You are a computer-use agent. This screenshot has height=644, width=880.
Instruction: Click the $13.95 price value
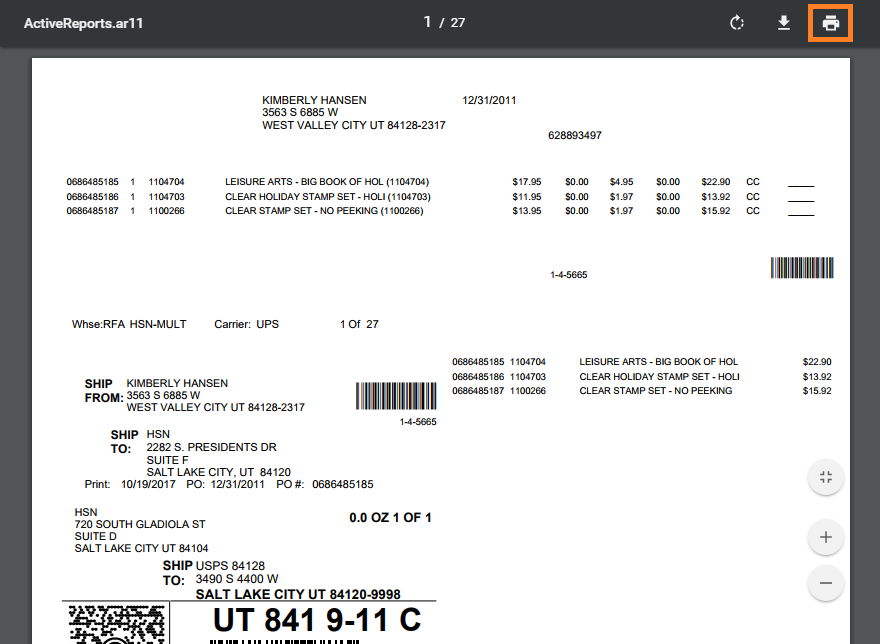tap(526, 211)
